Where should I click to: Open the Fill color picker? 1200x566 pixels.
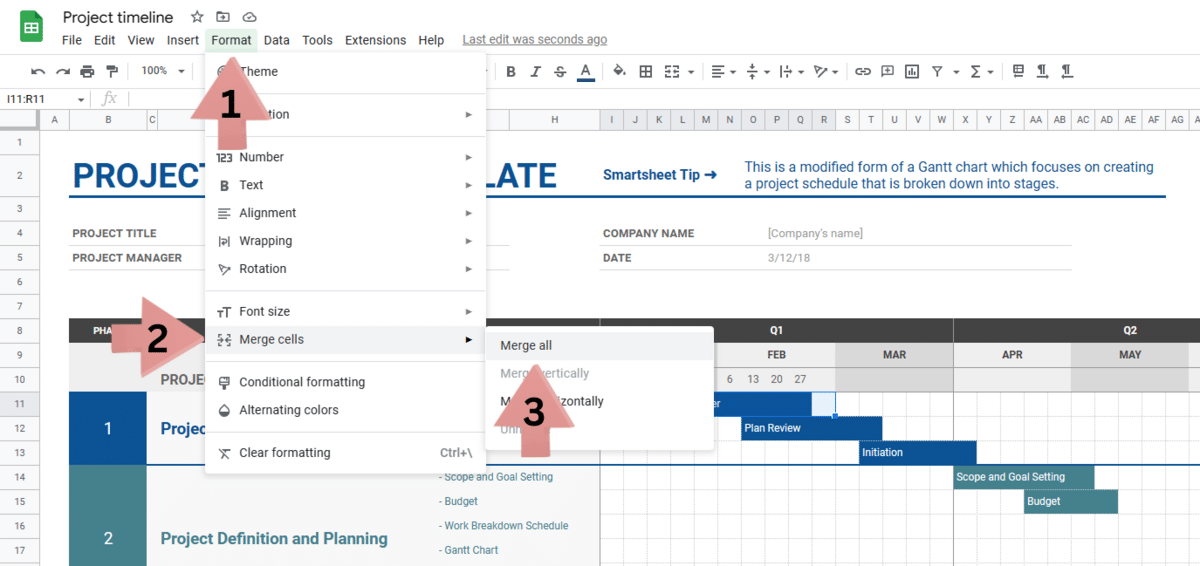(x=619, y=71)
